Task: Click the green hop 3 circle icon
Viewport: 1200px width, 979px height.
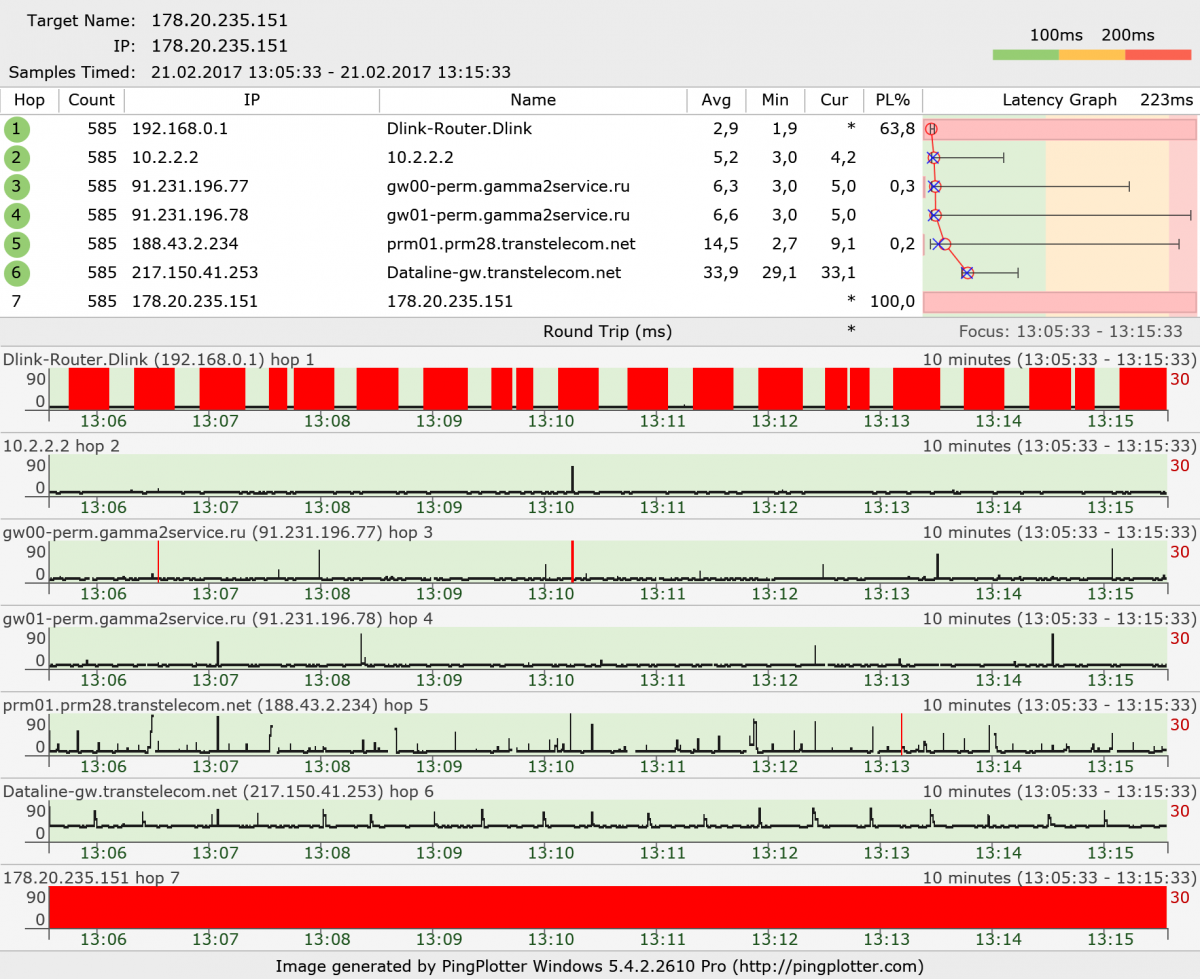Action: point(17,187)
